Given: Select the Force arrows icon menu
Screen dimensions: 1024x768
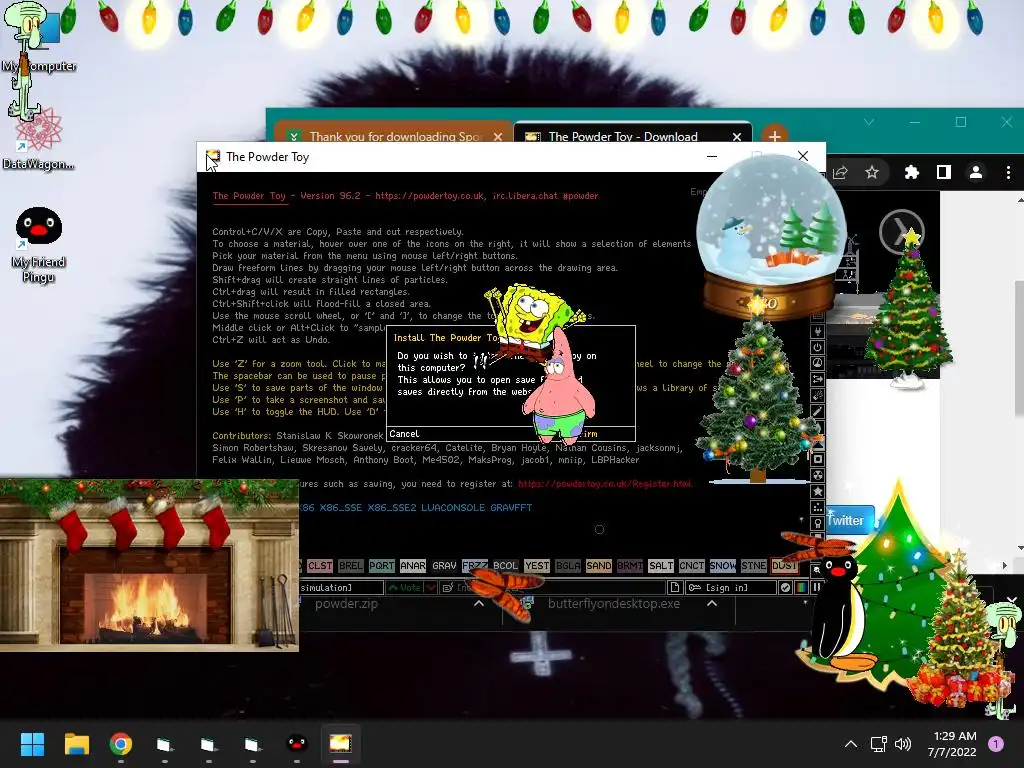Looking at the screenshot, I should click(817, 379).
